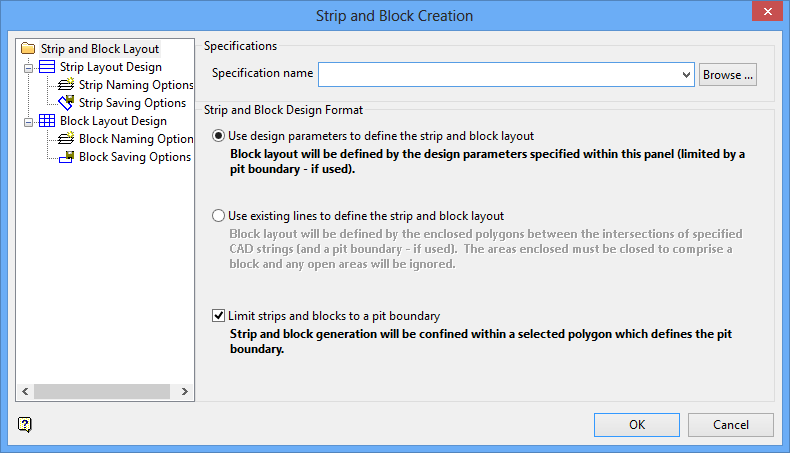
Task: Confirm with the OK button
Action: coord(637,425)
